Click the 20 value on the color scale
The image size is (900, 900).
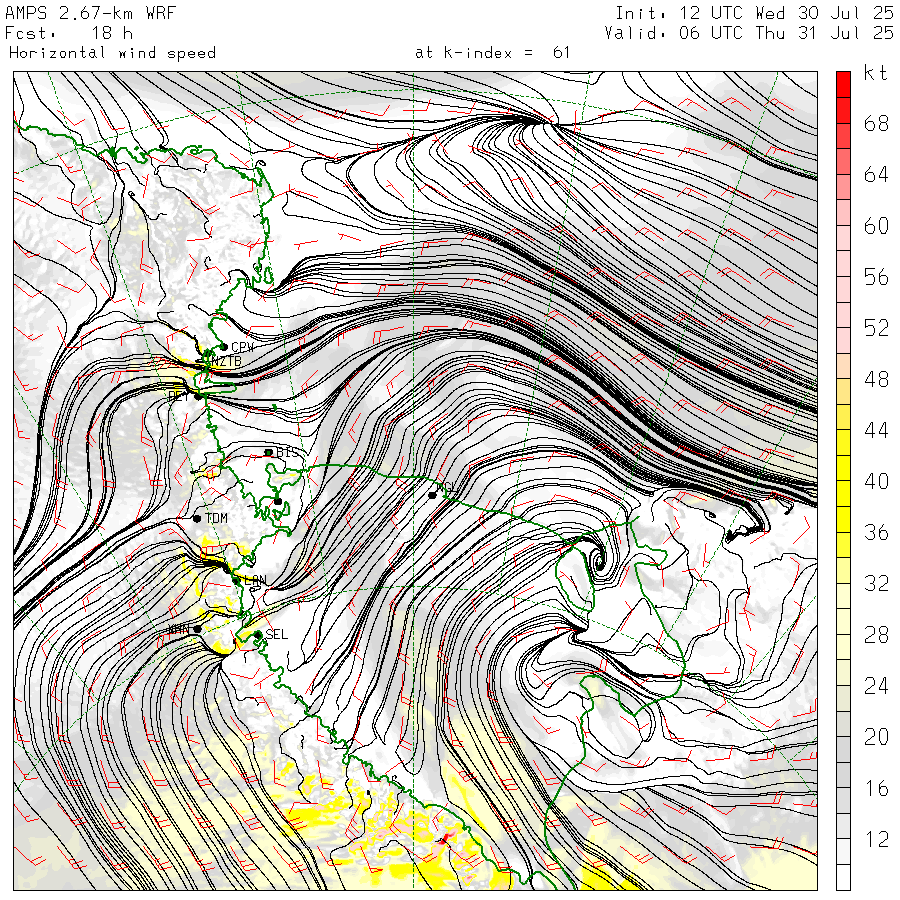876,737
